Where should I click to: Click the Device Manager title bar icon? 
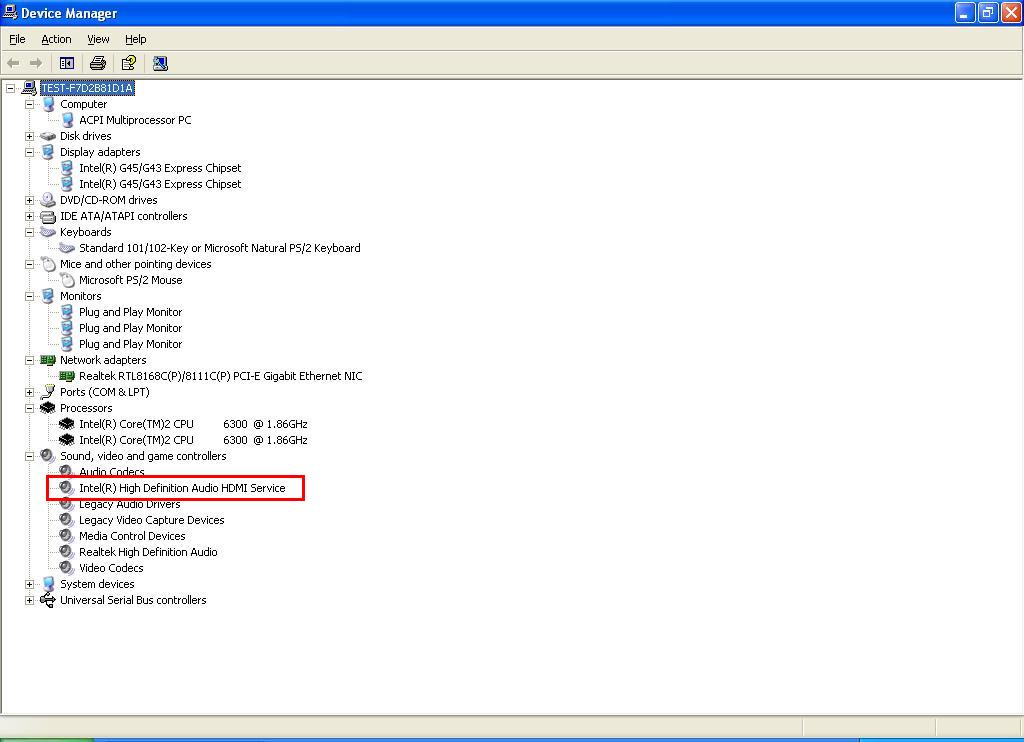click(10, 12)
